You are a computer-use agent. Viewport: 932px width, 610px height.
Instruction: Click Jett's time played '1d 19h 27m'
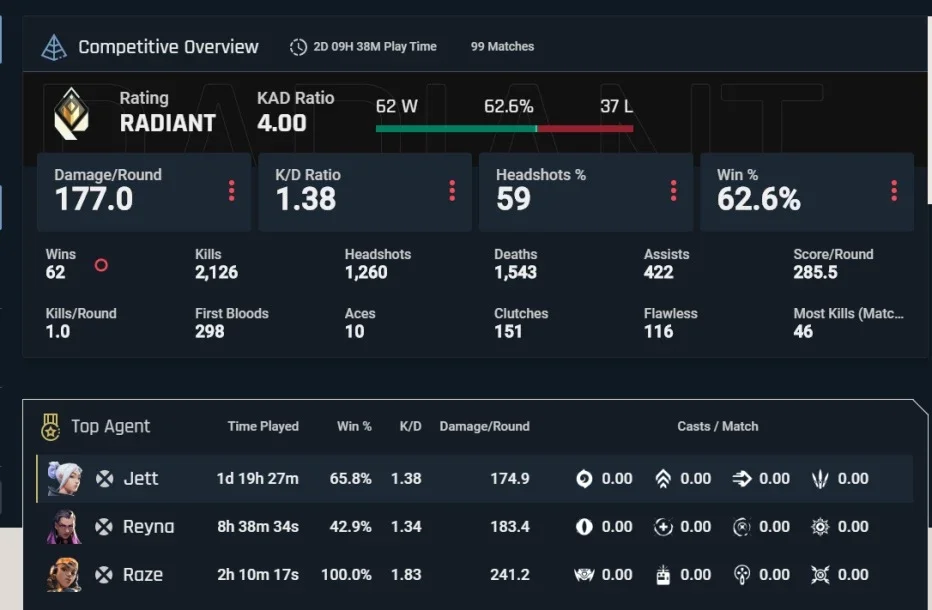click(257, 479)
